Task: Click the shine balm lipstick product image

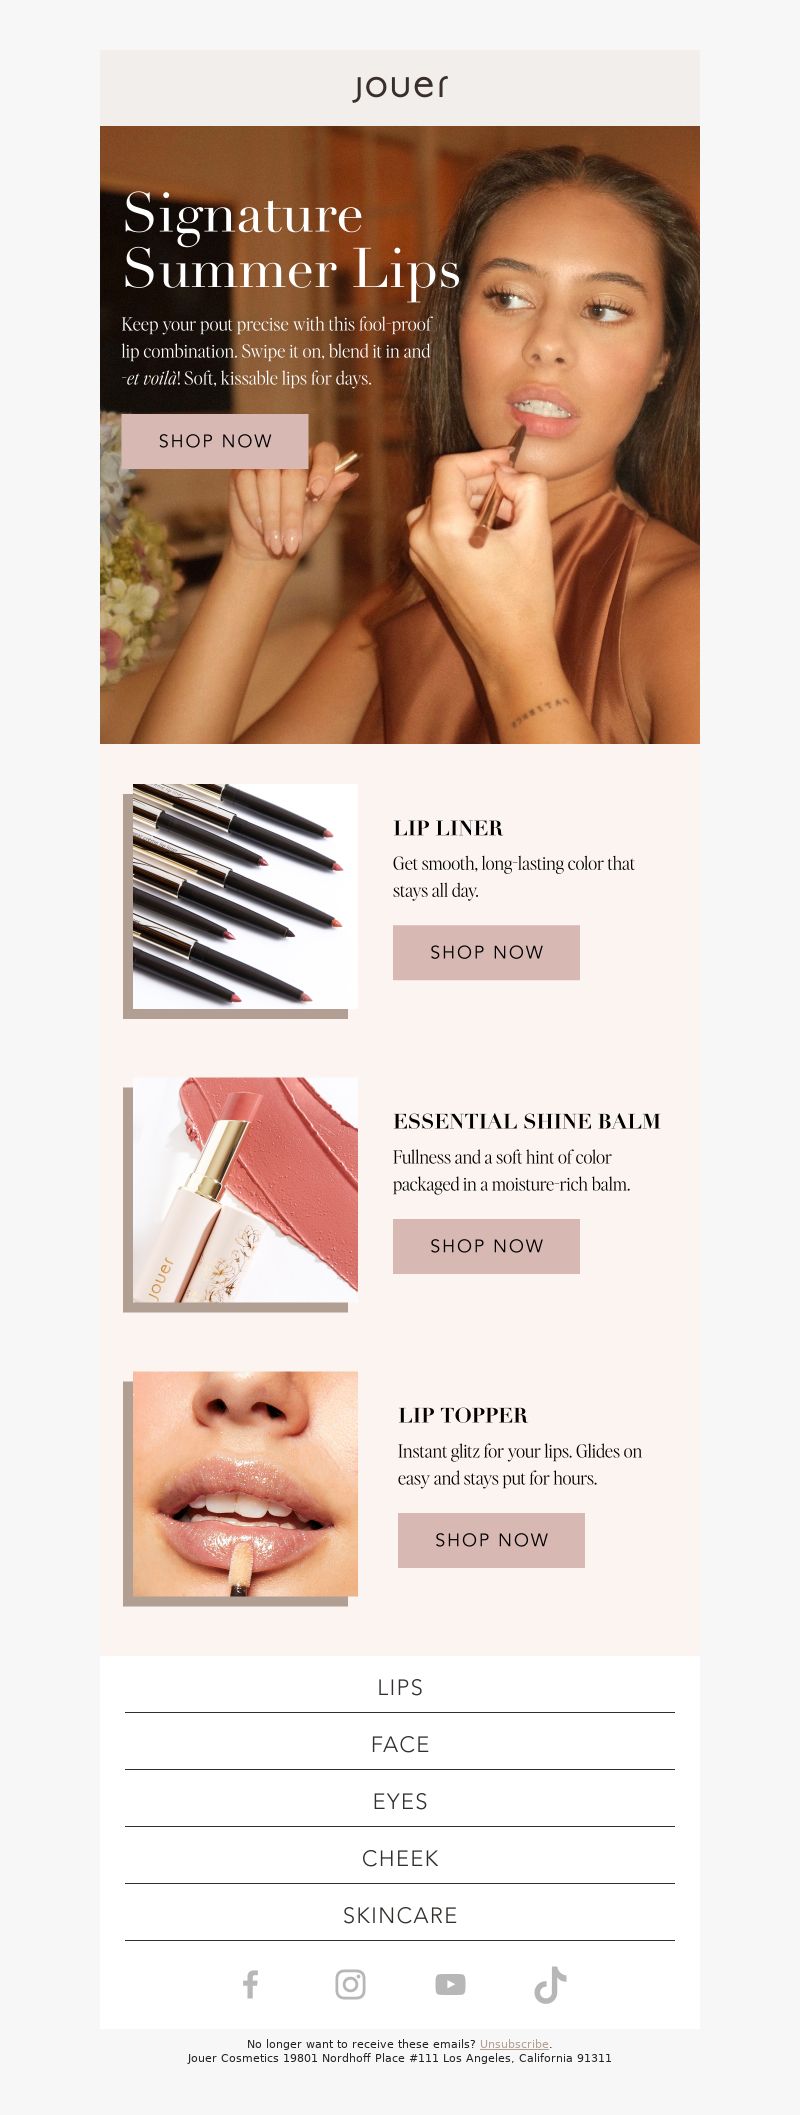Action: pos(245,1190)
